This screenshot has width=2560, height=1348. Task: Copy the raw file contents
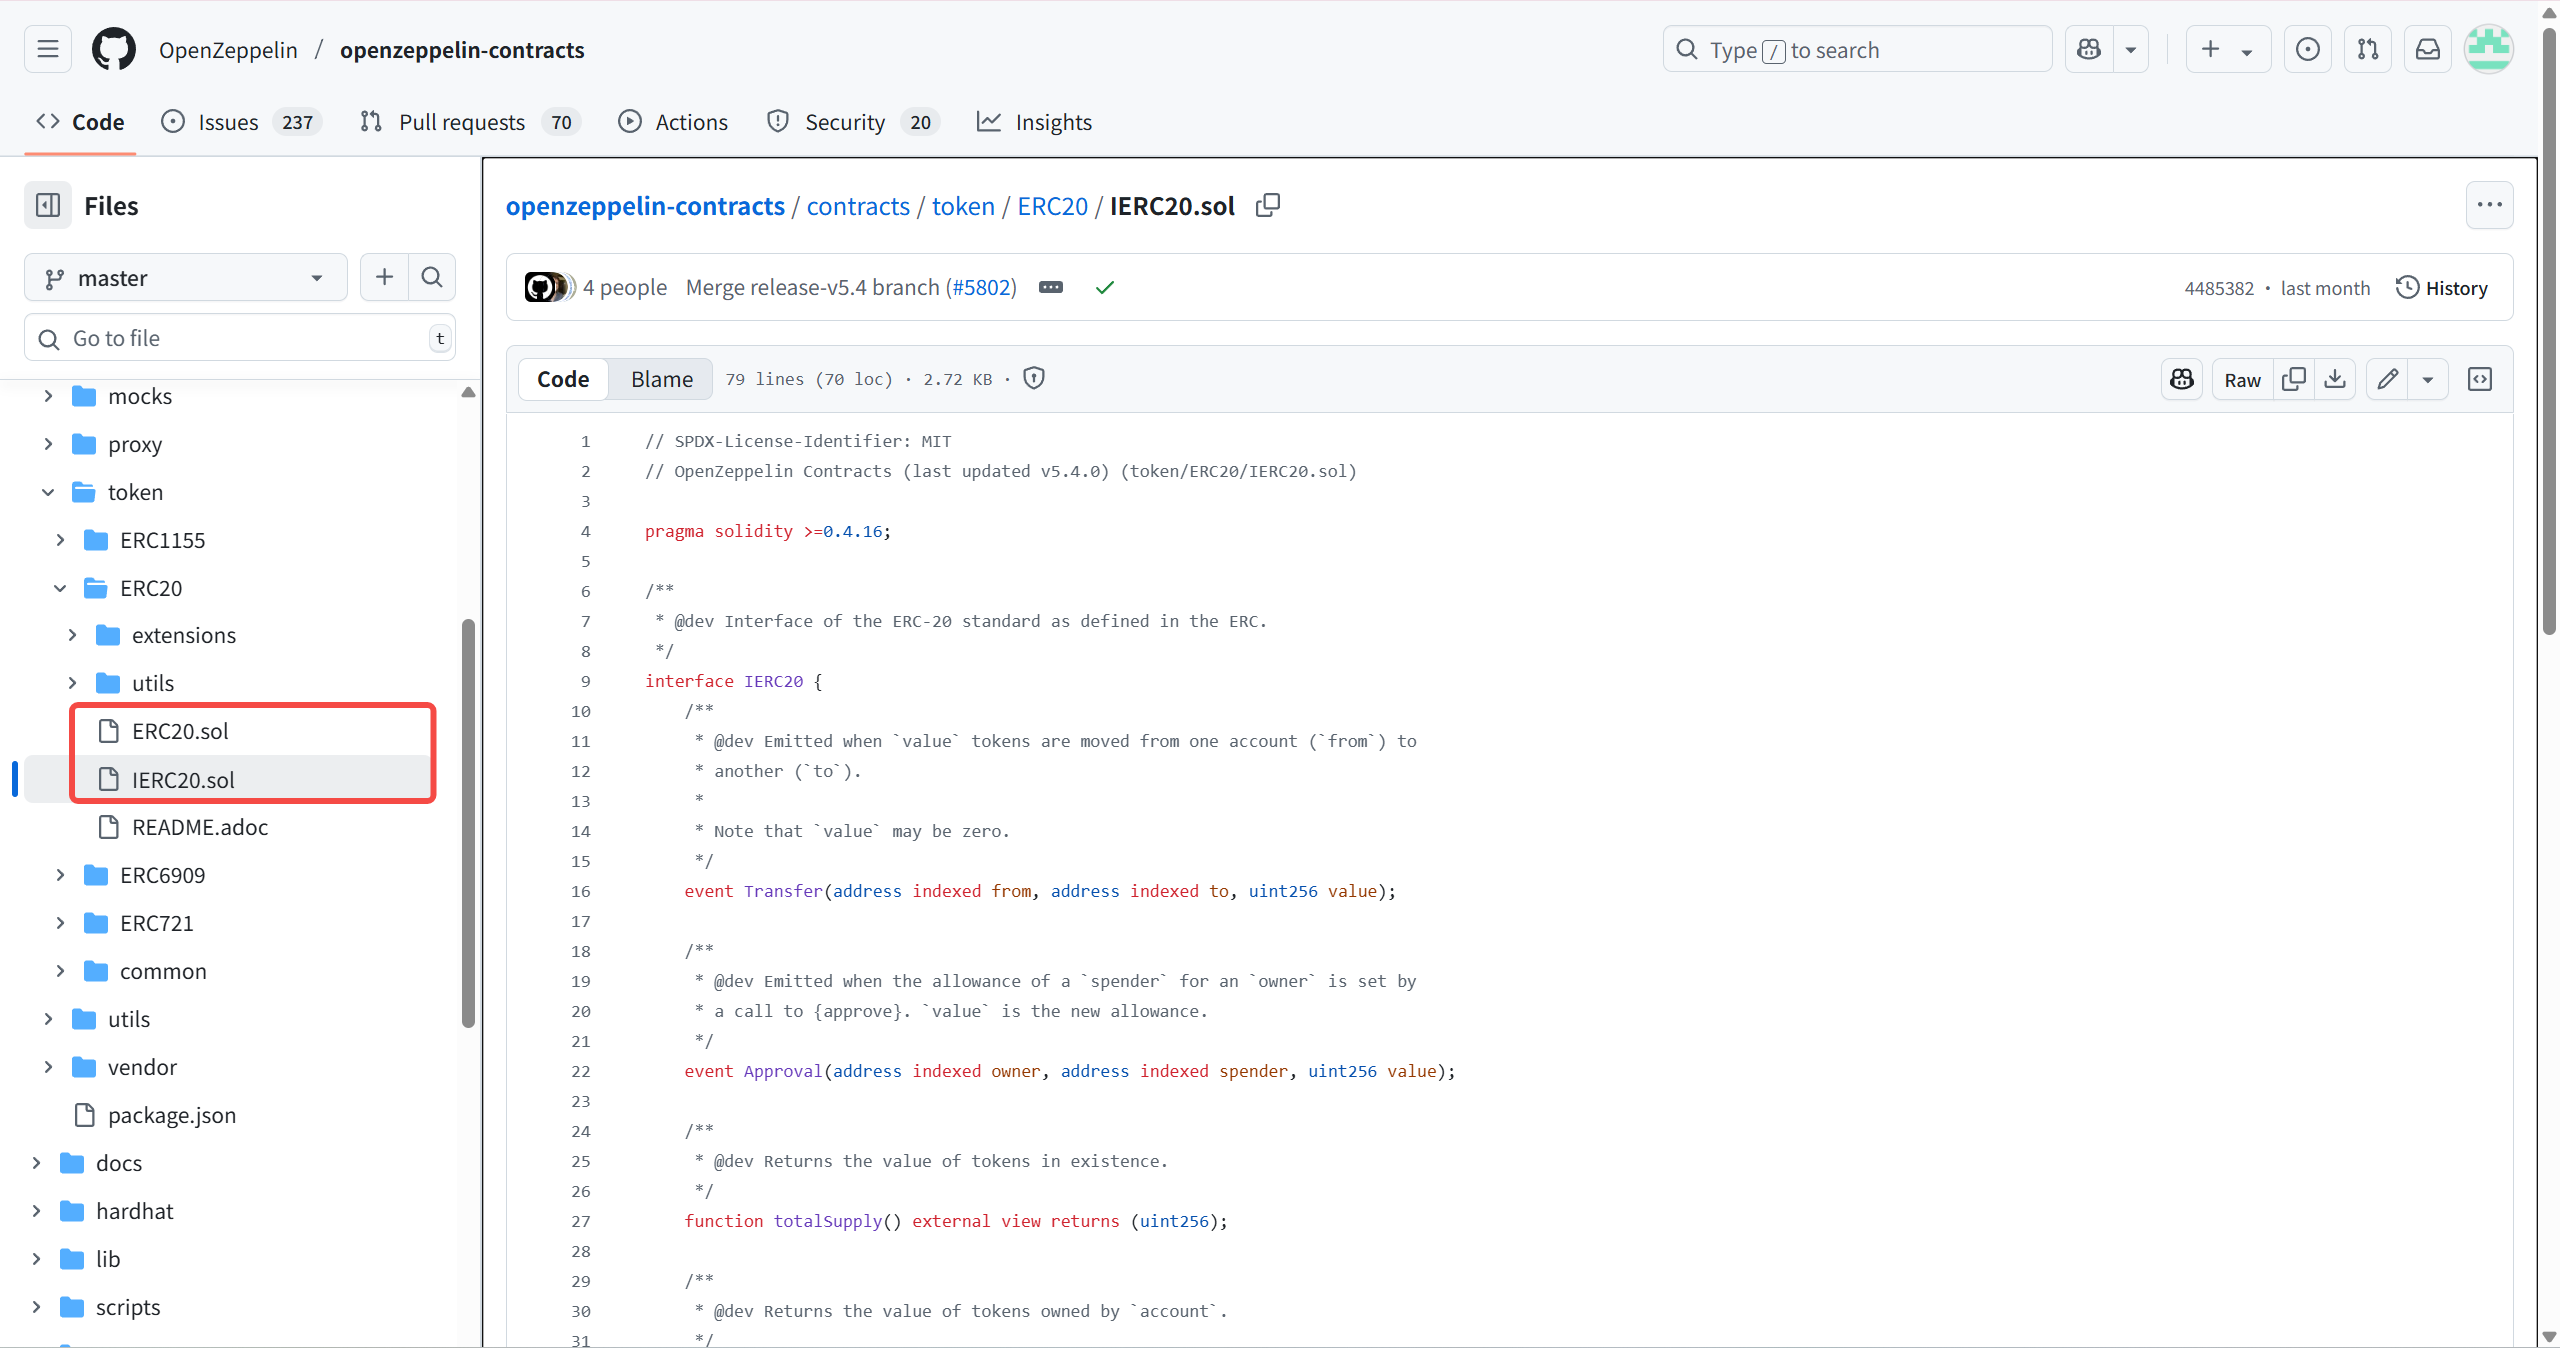point(2294,380)
